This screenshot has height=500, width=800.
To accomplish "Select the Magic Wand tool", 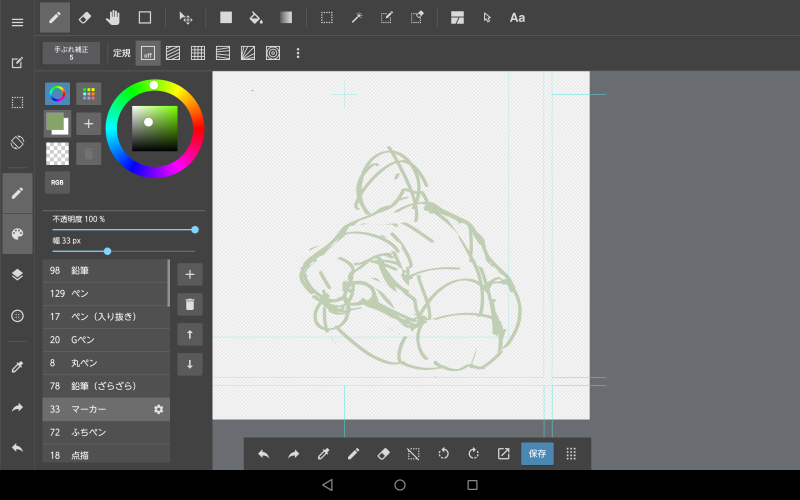I will [x=356, y=17].
